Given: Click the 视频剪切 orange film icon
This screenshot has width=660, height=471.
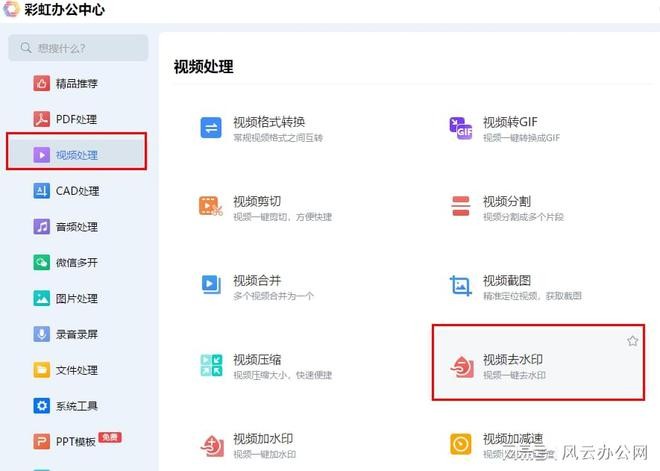Looking at the screenshot, I should (x=210, y=206).
